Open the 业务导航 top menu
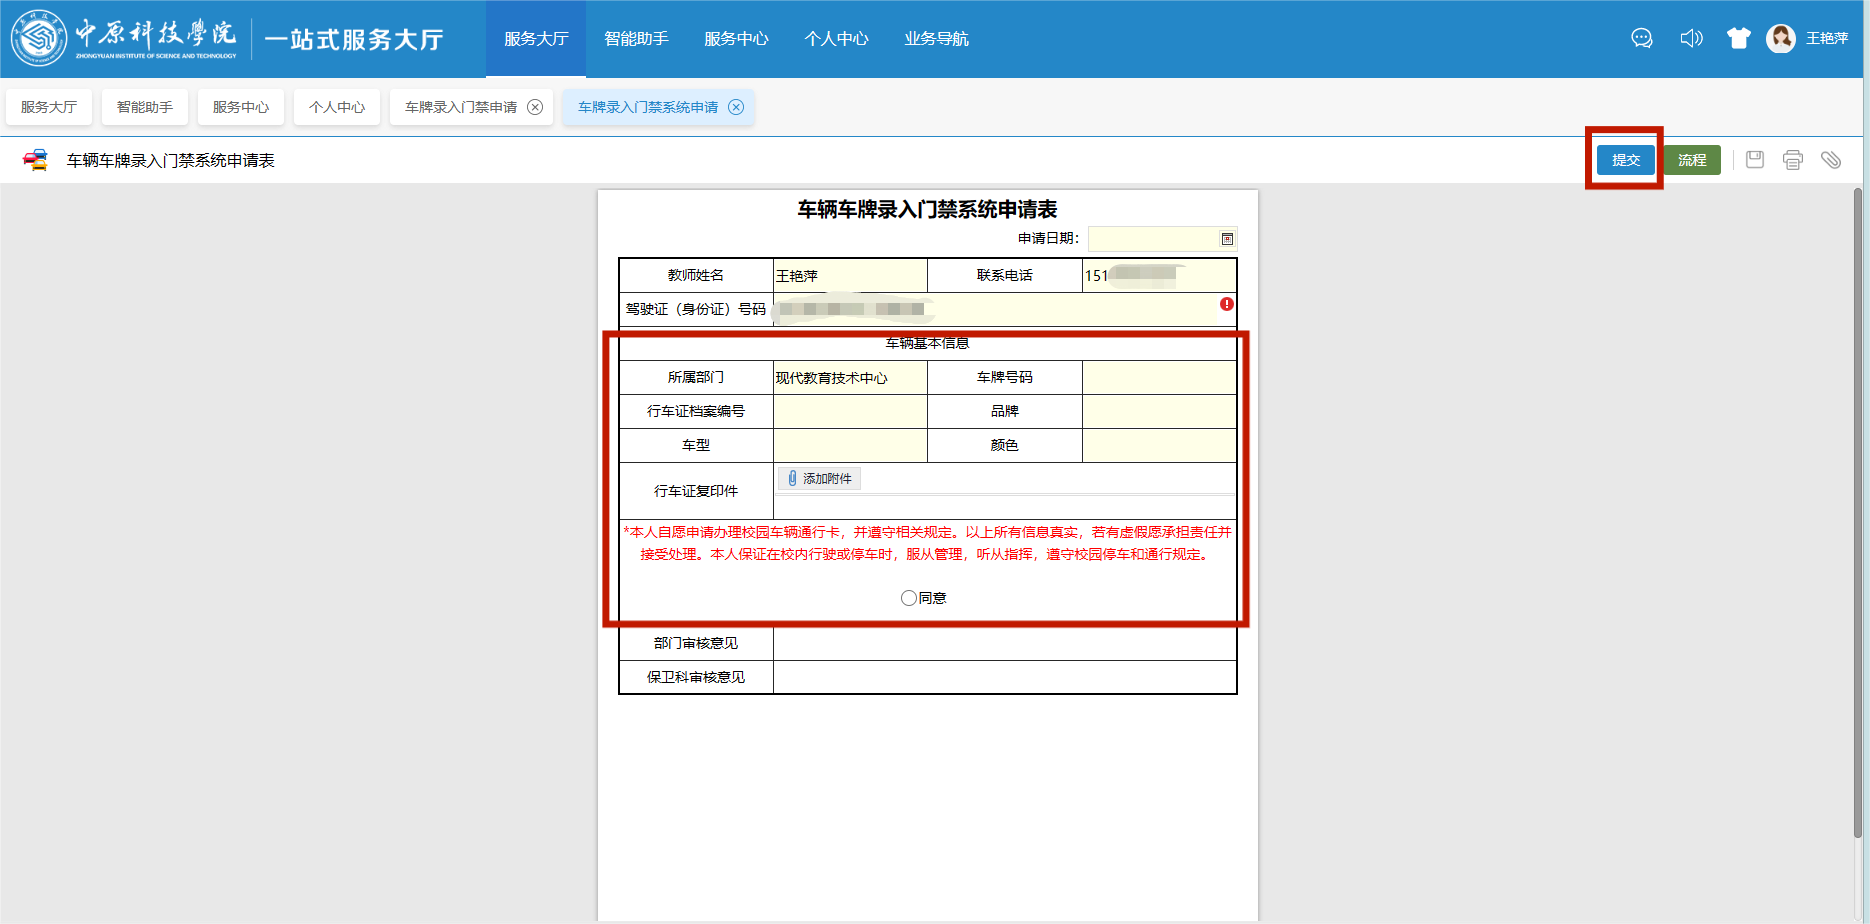 936,39
